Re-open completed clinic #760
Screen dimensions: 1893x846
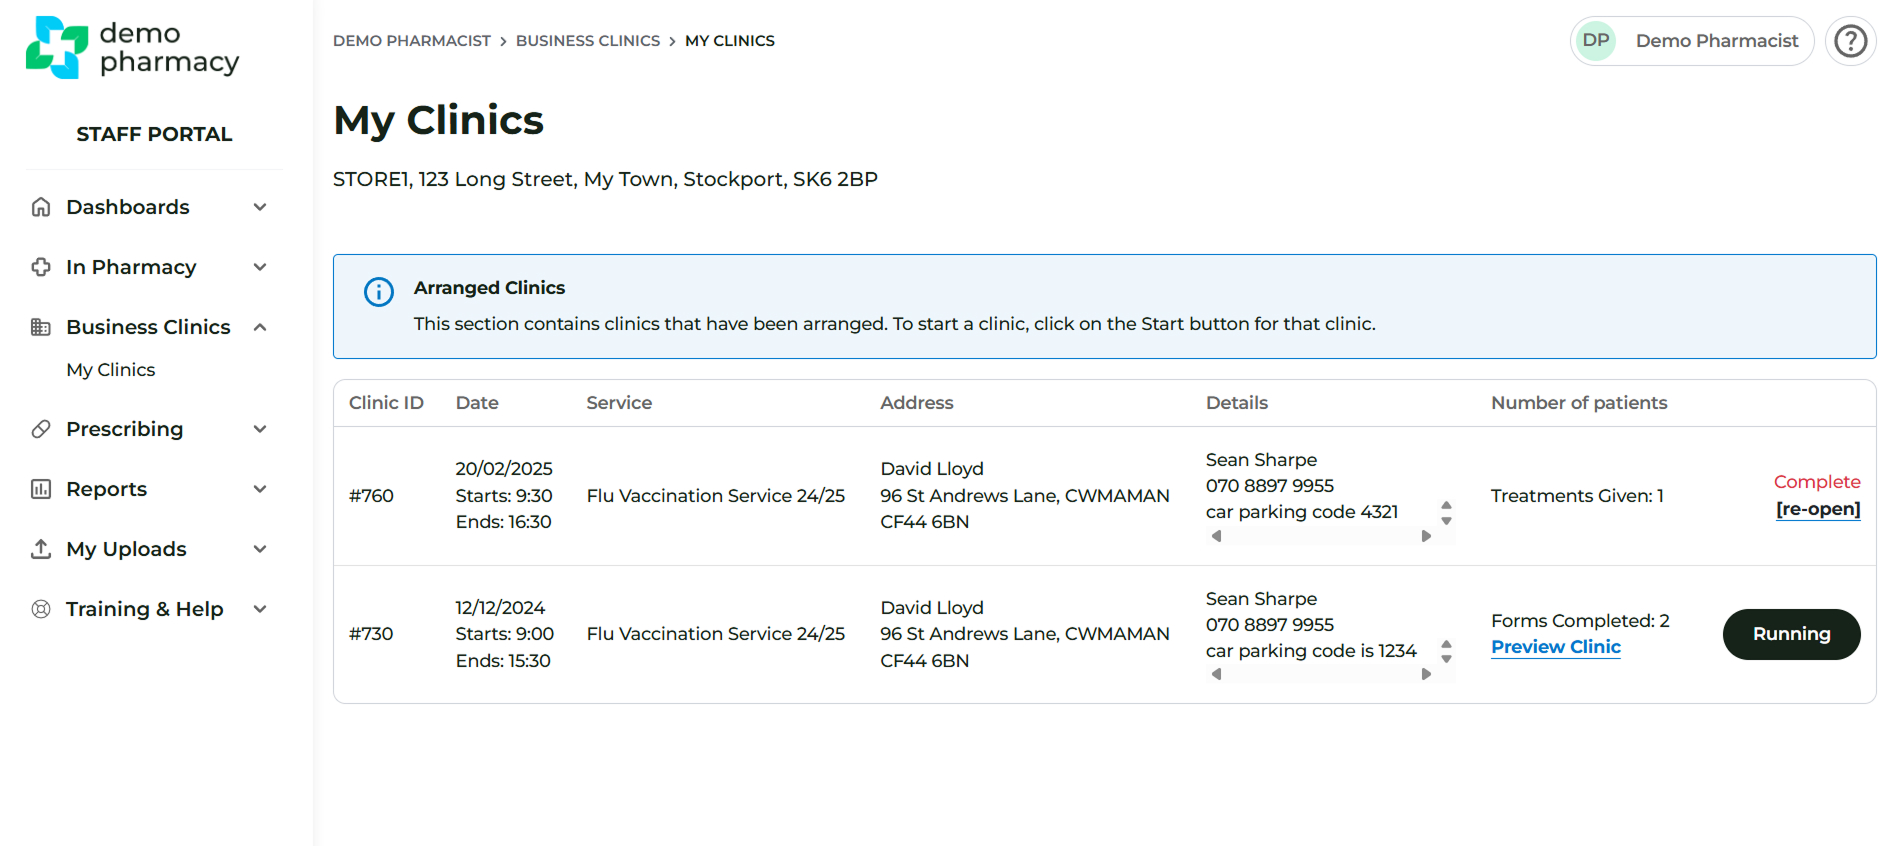click(1817, 509)
